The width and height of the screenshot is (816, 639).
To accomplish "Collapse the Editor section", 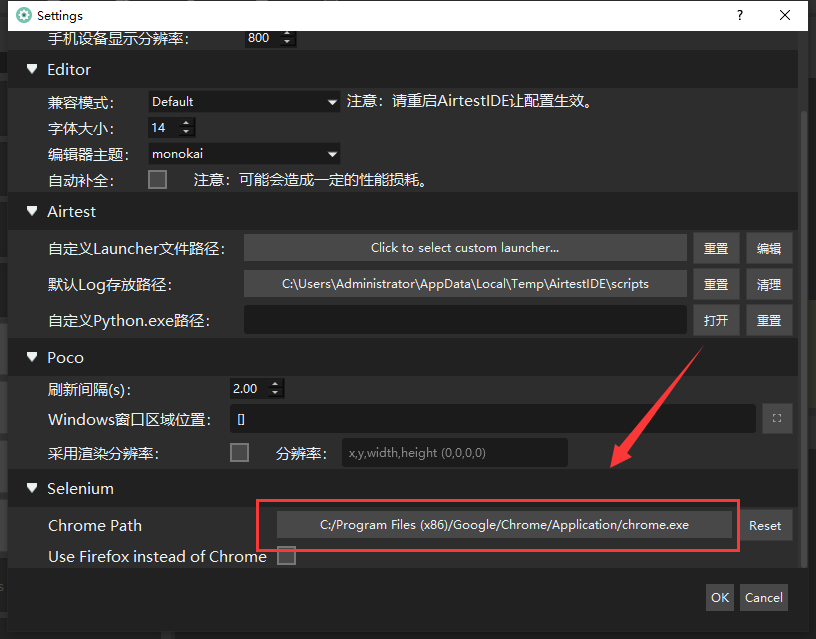I will point(31,69).
